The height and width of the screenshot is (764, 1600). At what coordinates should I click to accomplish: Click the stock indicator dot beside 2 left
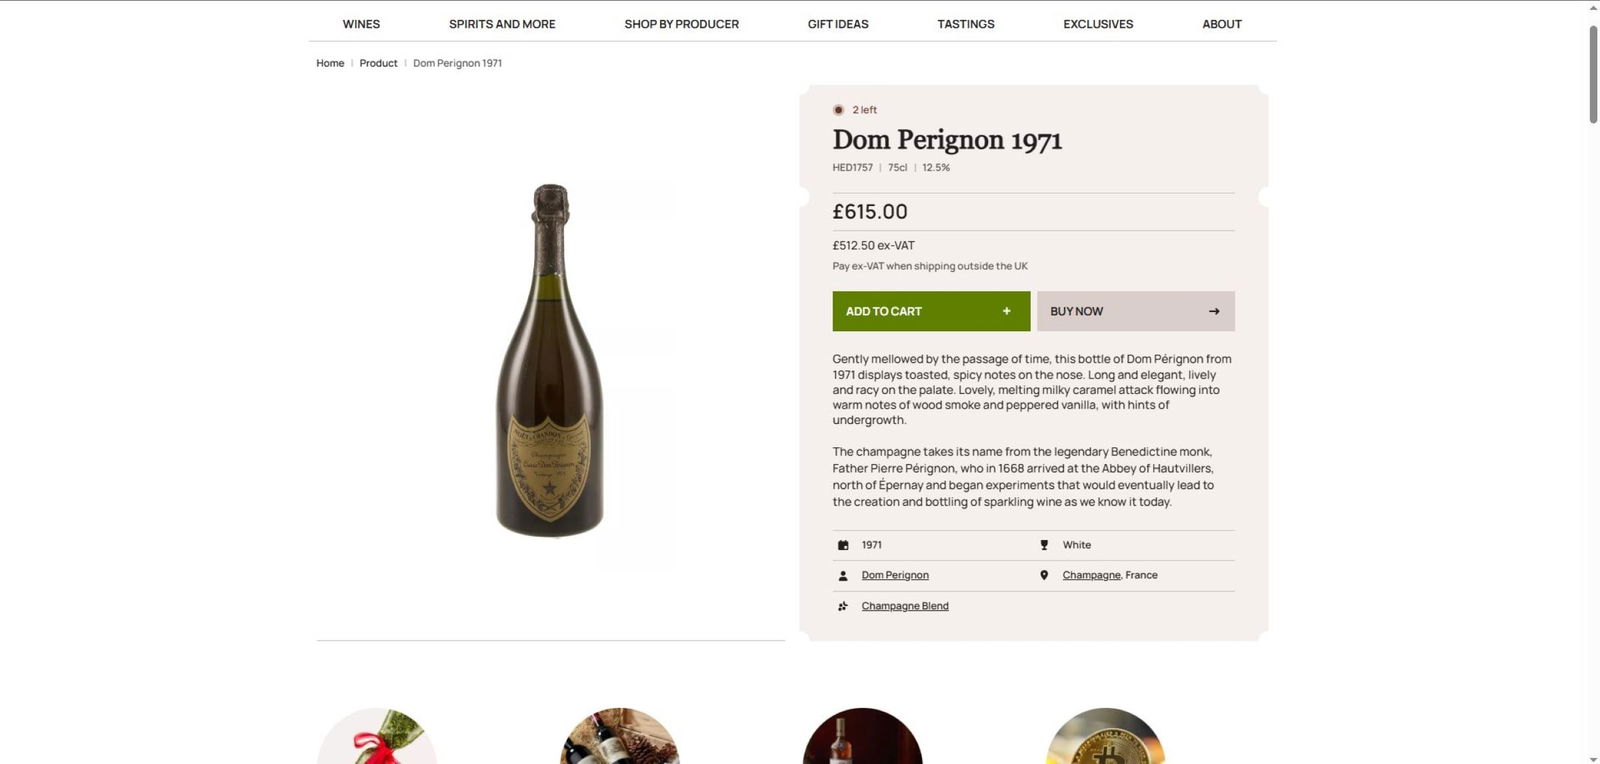click(x=838, y=110)
